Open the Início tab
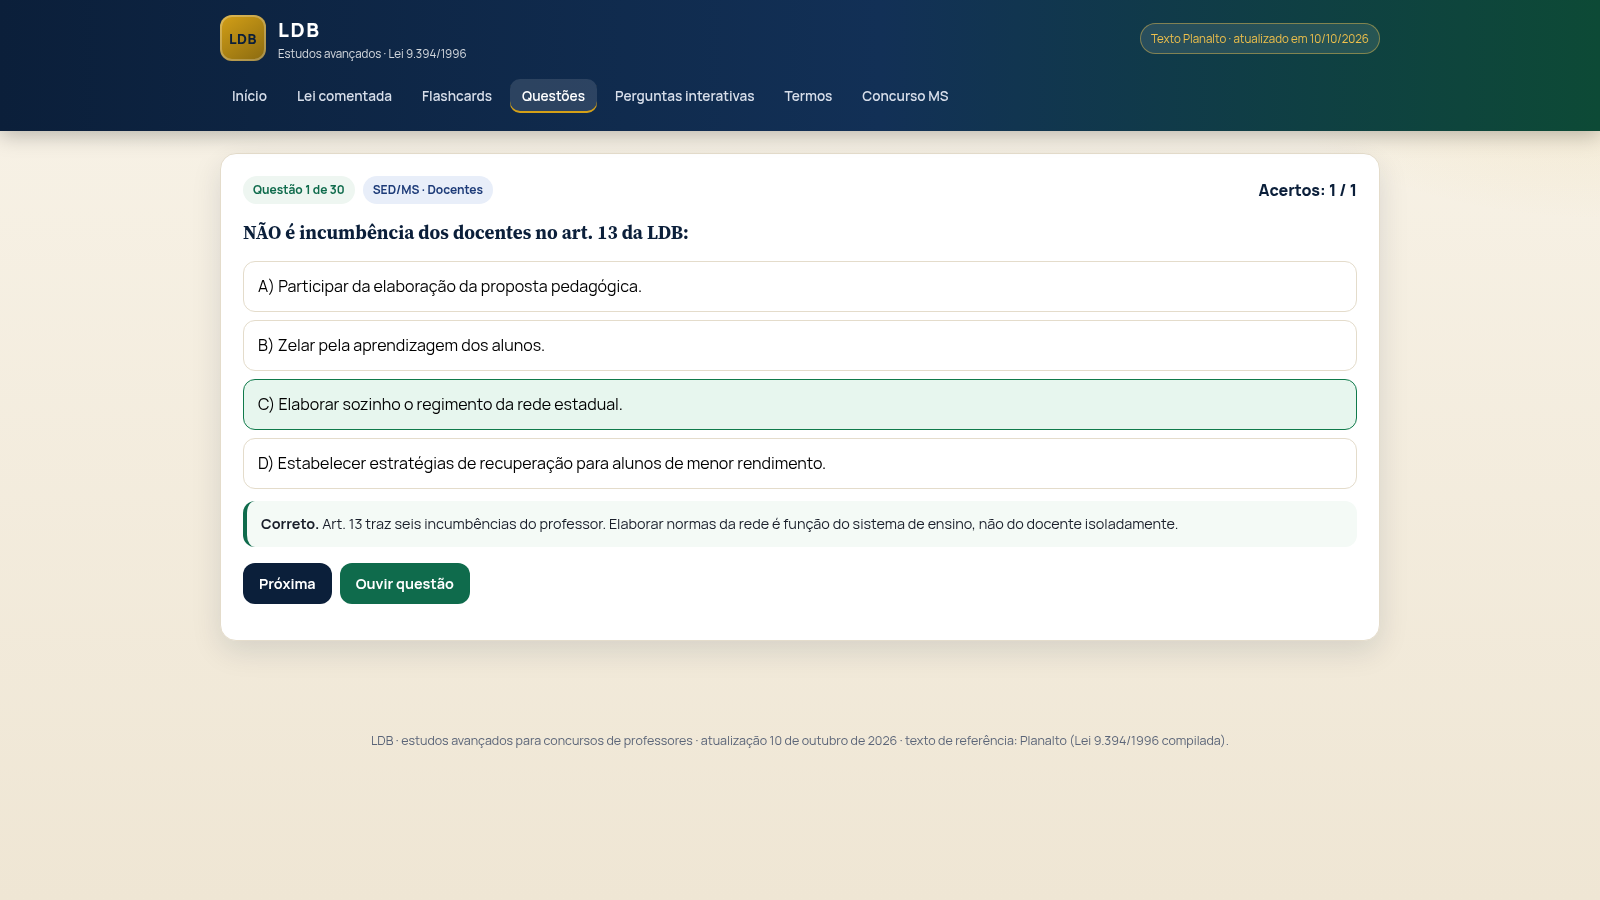1600x900 pixels. pyautogui.click(x=249, y=96)
